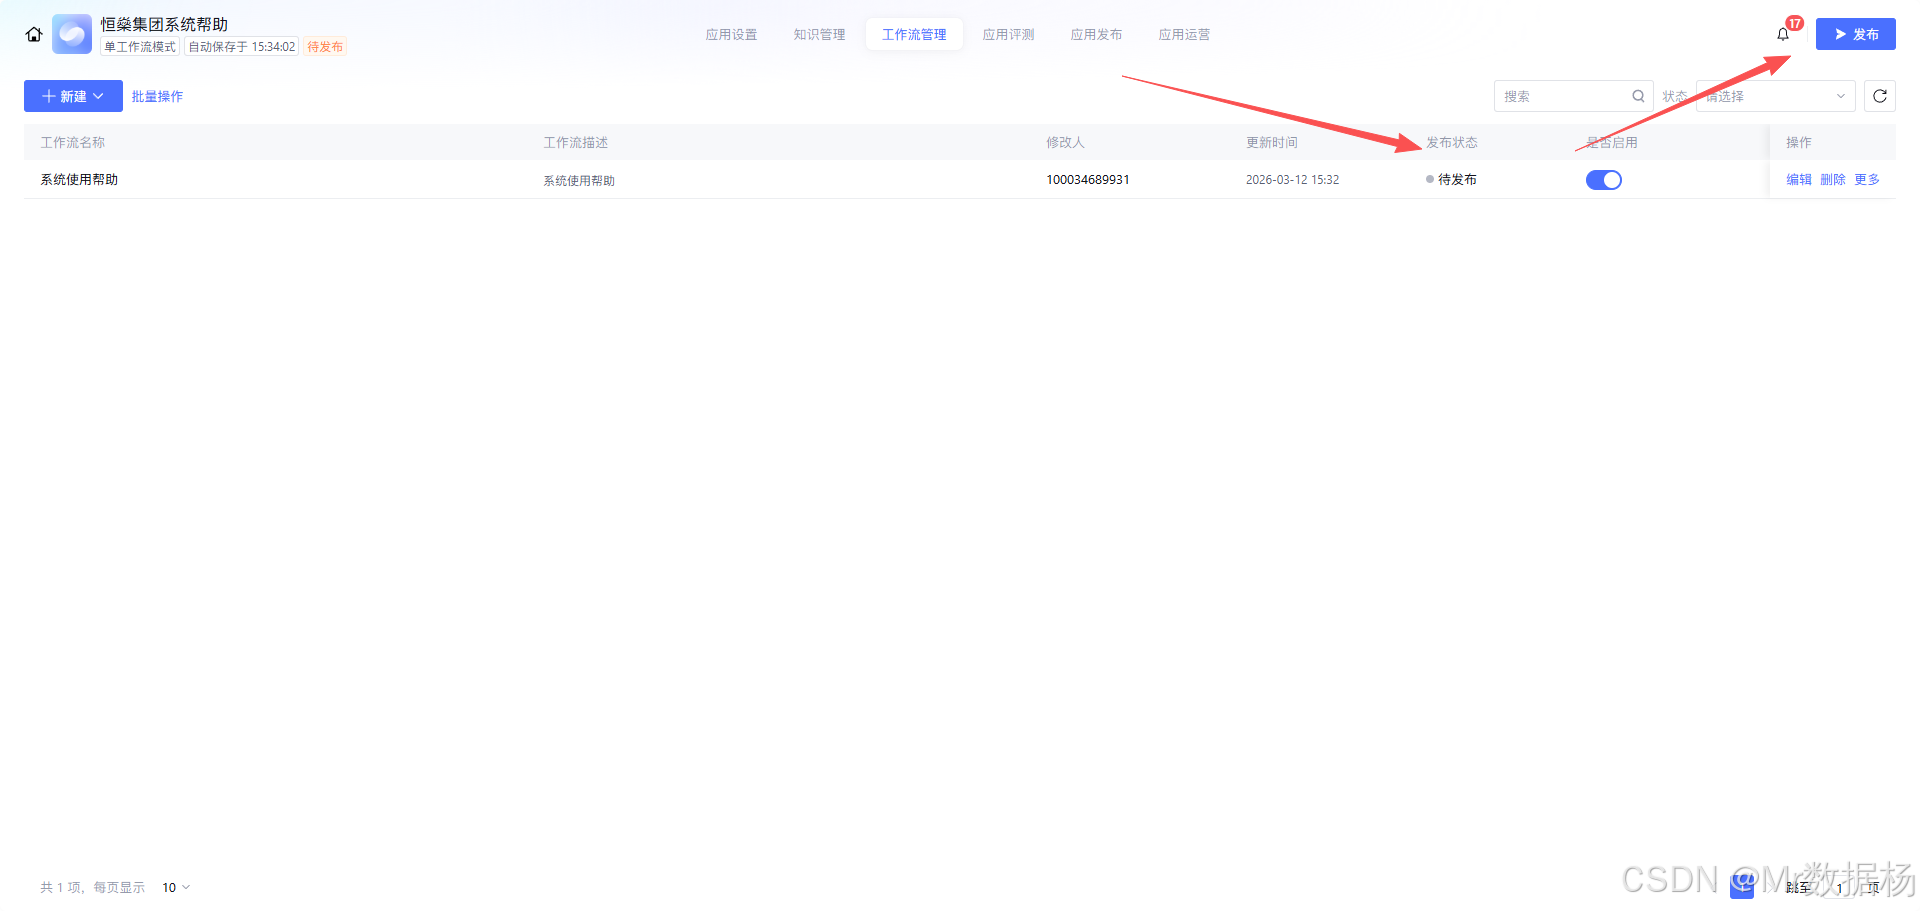Open the page size 10 dropdown

(x=176, y=887)
